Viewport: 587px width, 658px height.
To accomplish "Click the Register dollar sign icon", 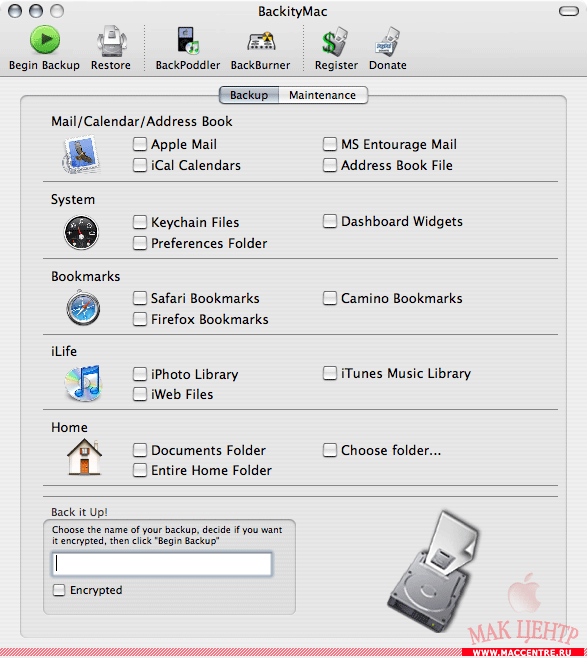I will (x=335, y=42).
